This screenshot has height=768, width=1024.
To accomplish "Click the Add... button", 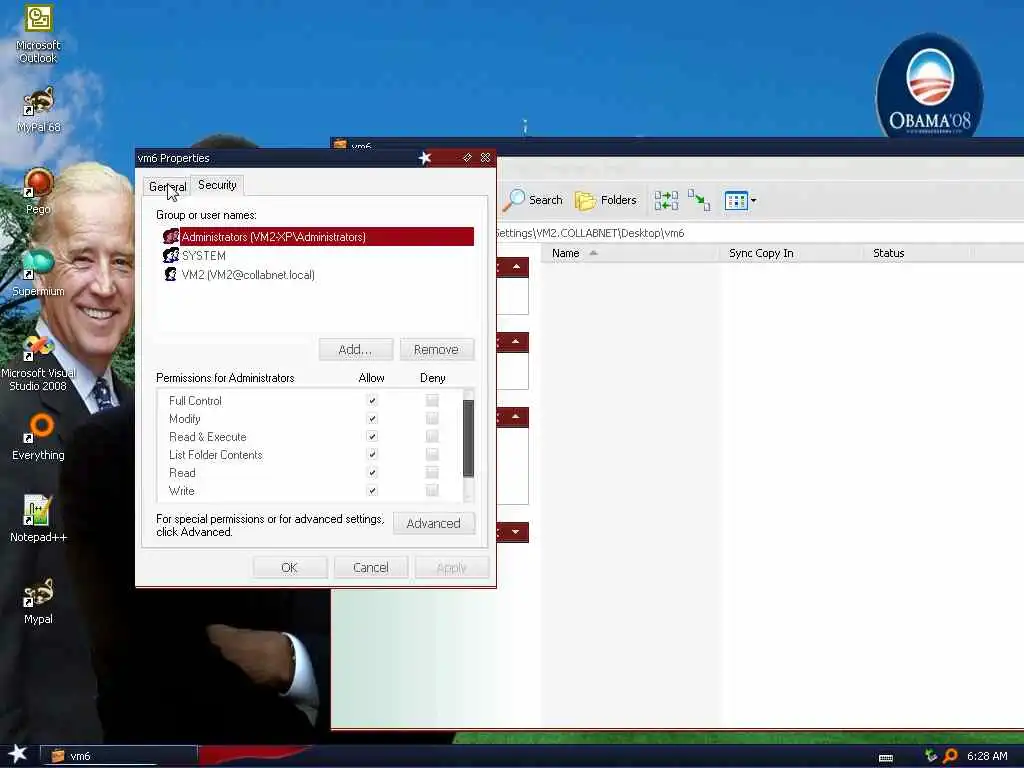I will (356, 349).
